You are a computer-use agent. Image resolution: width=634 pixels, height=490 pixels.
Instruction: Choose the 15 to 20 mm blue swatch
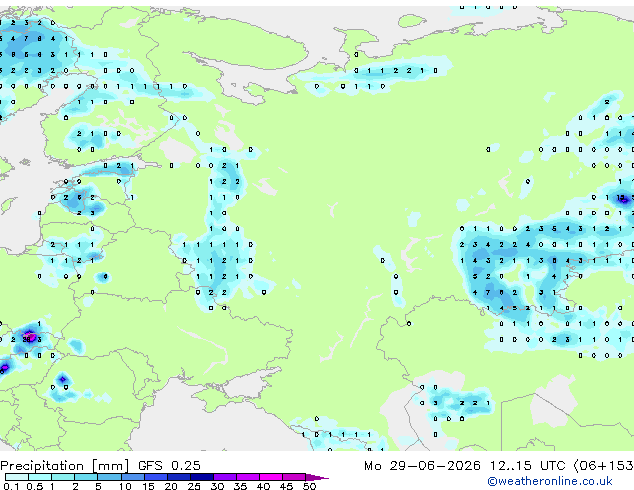156,477
